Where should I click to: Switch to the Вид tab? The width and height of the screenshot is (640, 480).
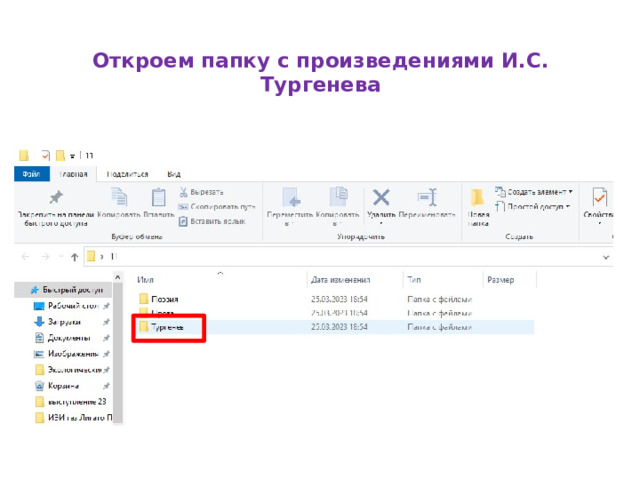click(x=174, y=174)
